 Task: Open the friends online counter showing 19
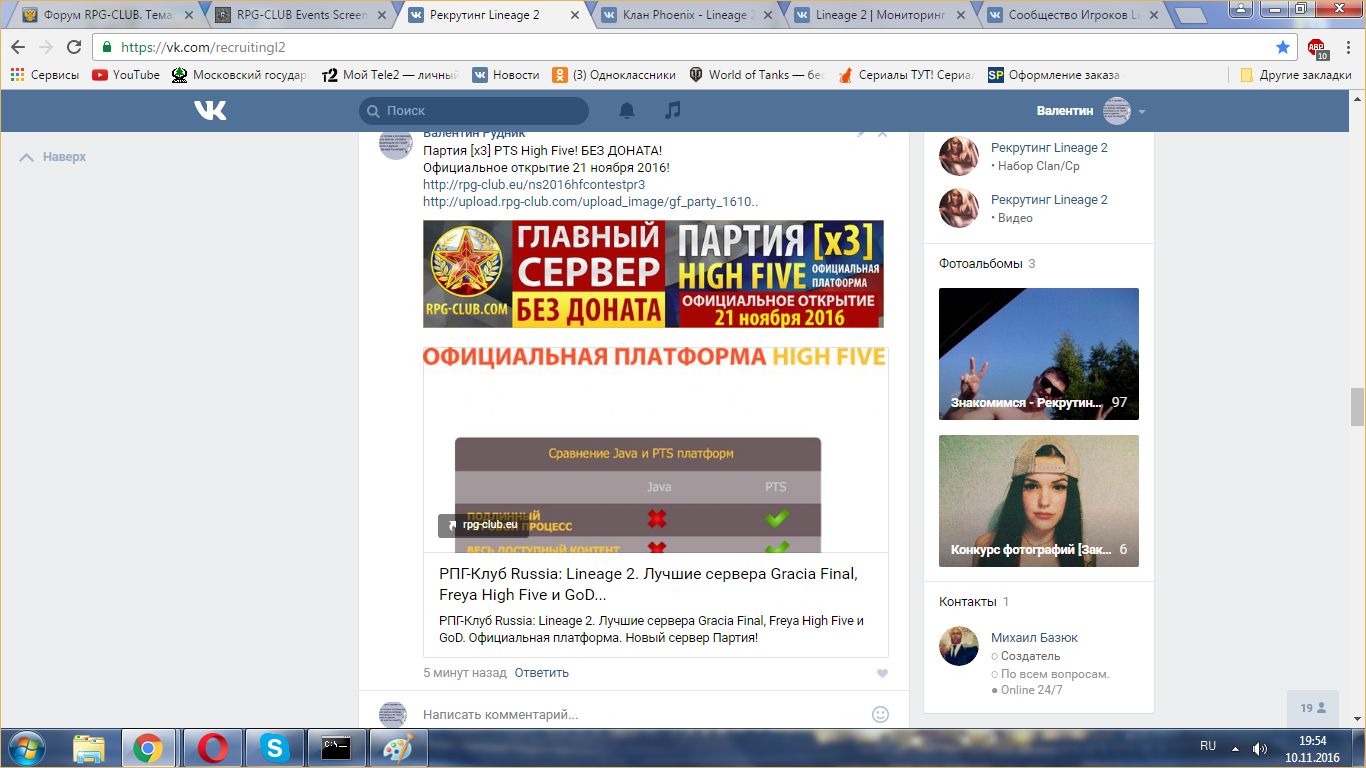(x=1313, y=708)
